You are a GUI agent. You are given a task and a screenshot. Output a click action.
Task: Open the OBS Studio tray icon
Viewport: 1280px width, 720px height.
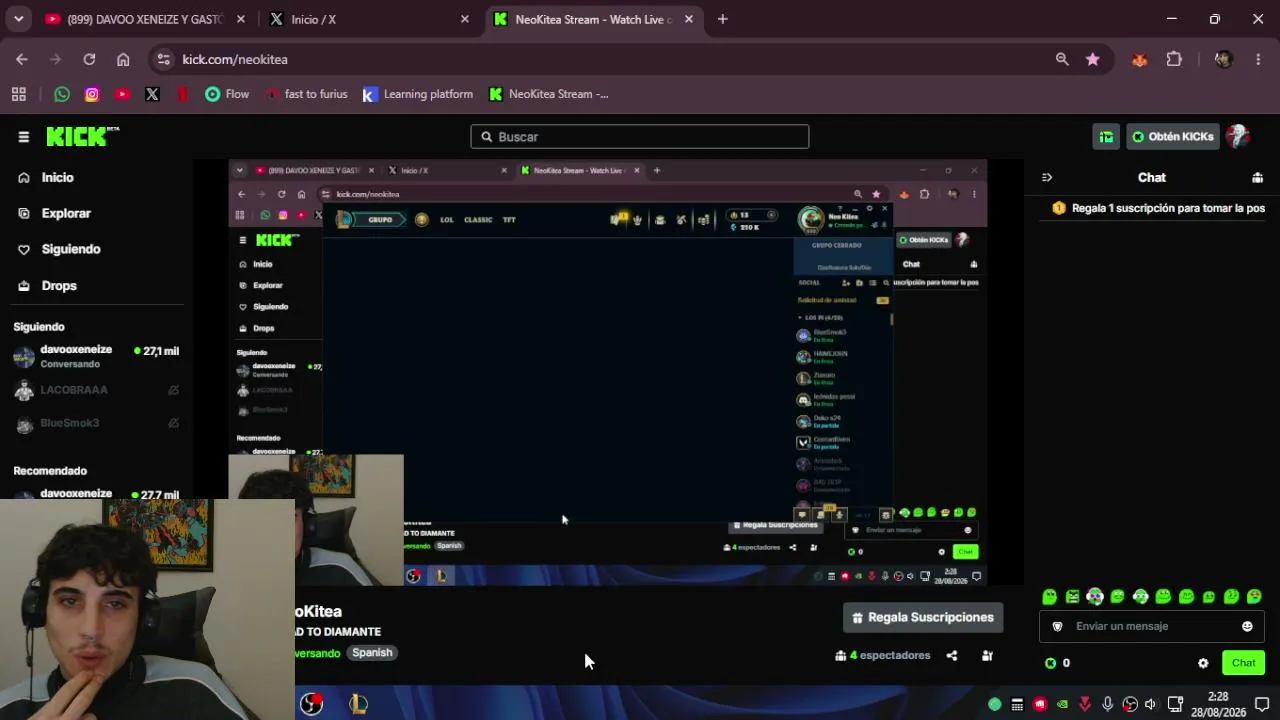tap(1129, 704)
